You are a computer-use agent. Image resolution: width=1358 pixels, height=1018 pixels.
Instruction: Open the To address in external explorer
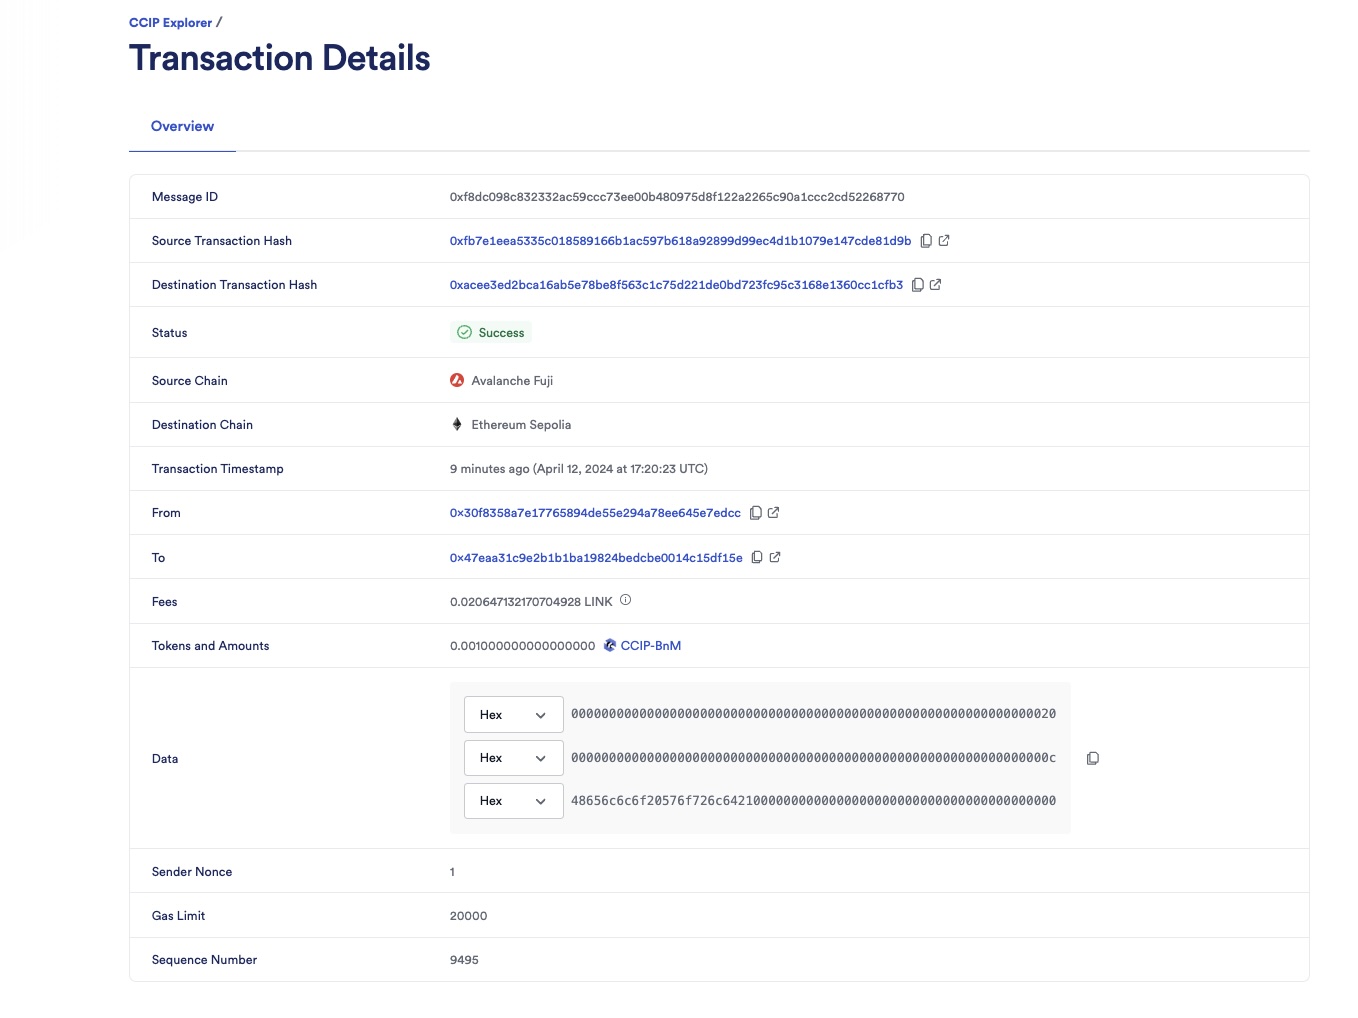point(775,557)
